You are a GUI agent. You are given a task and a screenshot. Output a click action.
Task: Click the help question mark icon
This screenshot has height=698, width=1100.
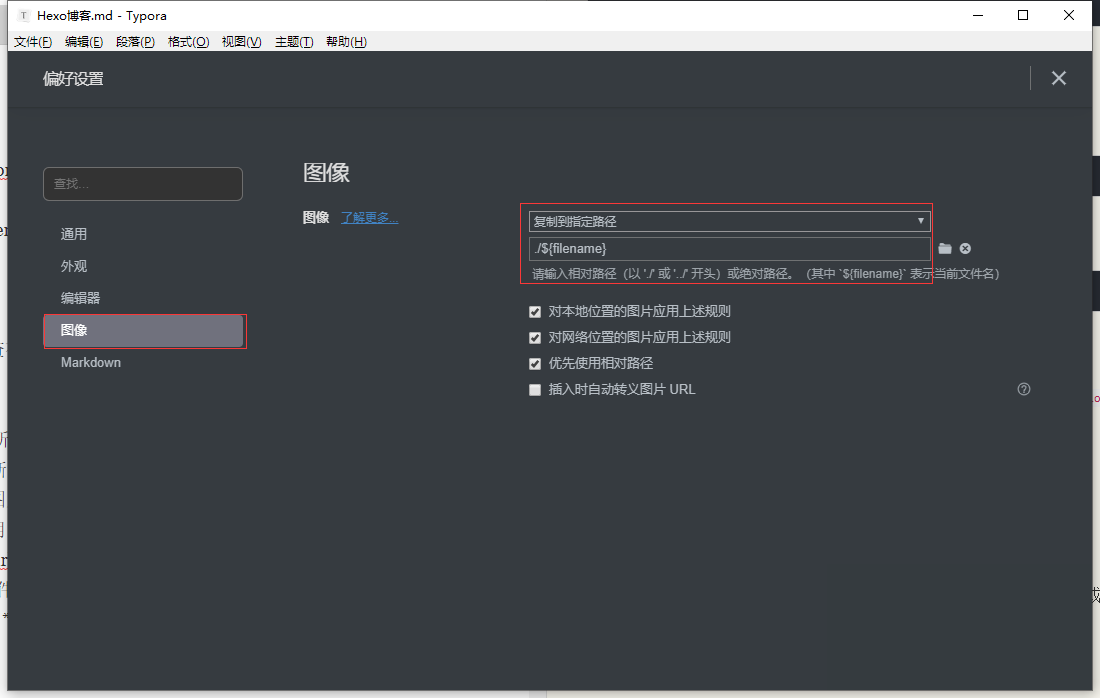1023,389
